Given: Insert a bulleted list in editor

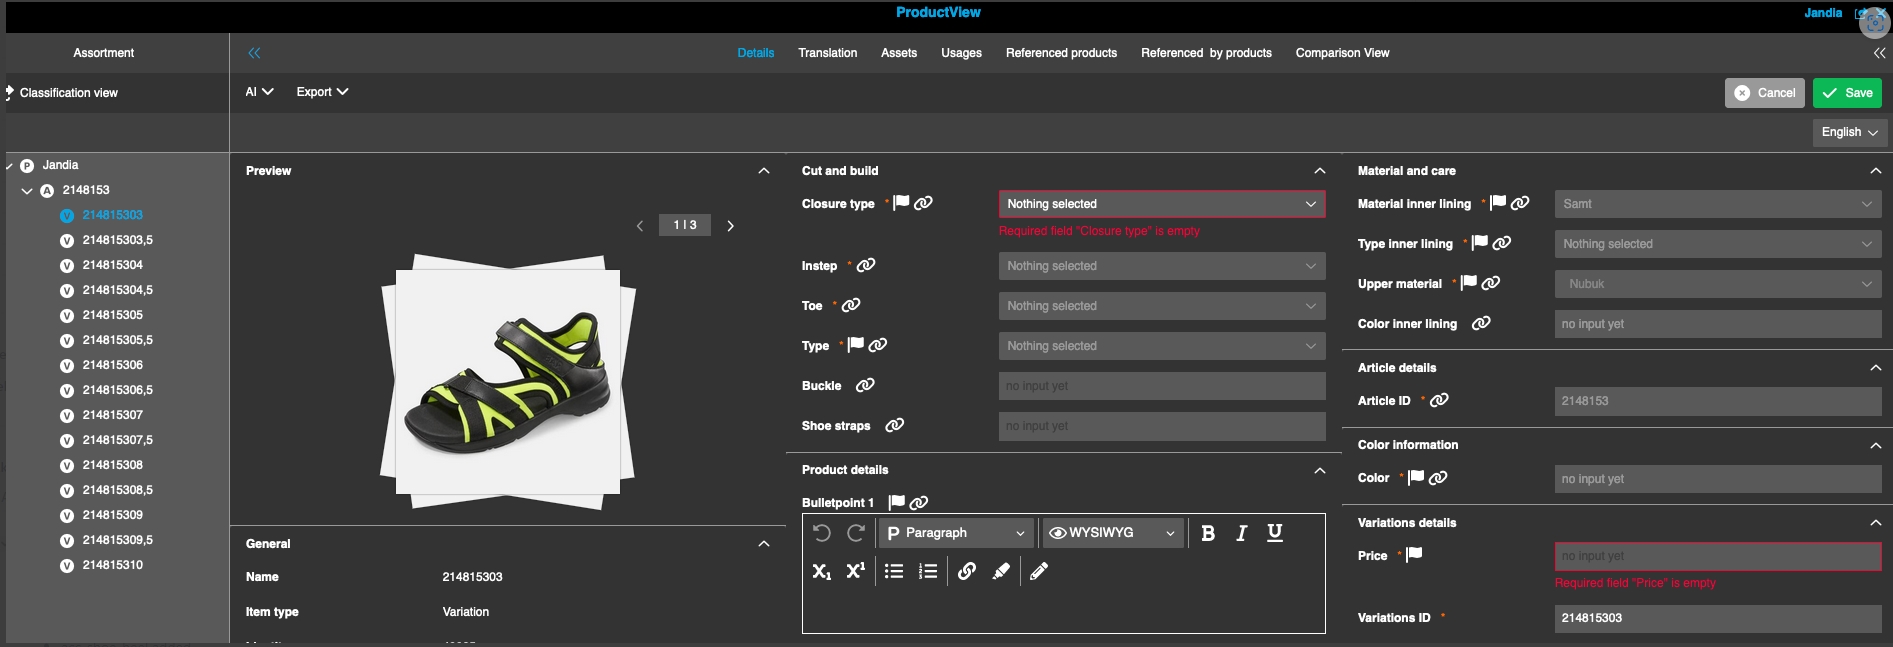Looking at the screenshot, I should point(894,571).
